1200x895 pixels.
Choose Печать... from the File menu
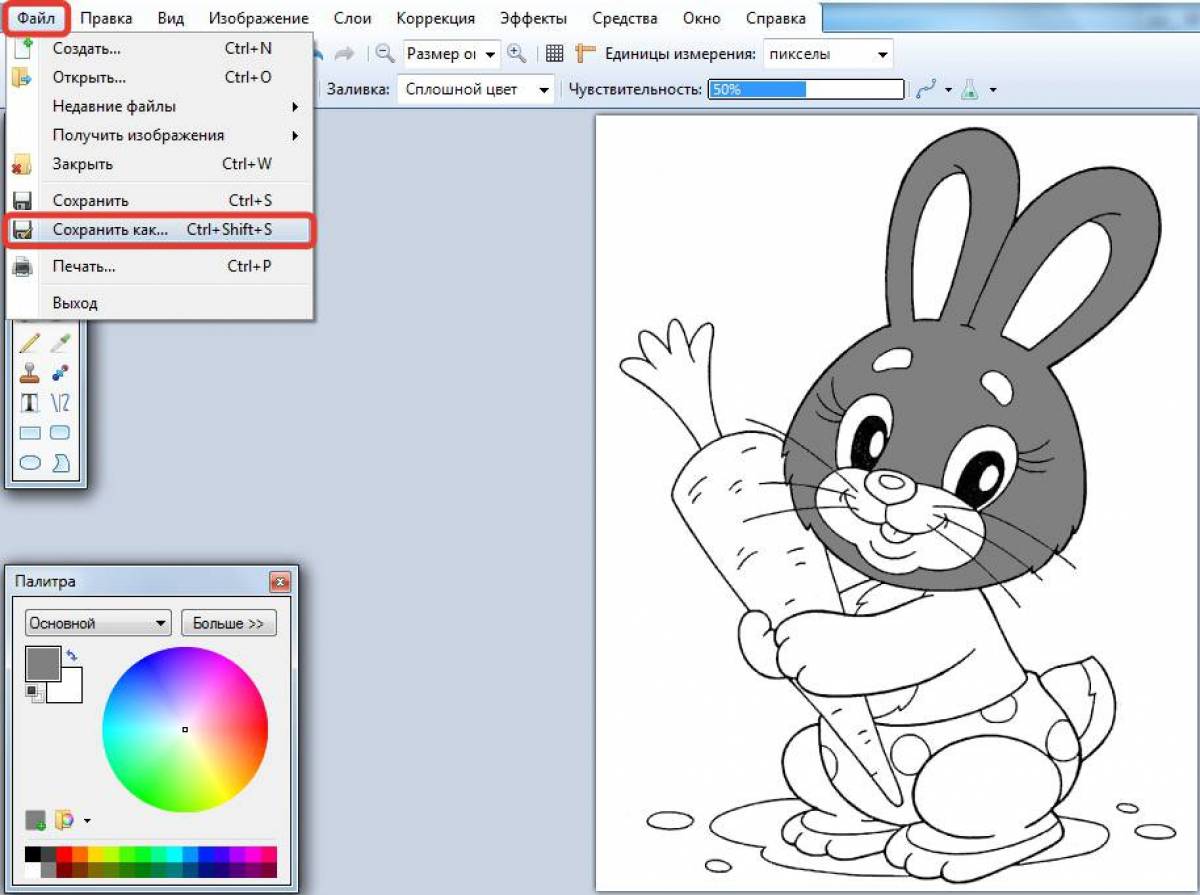[160, 266]
